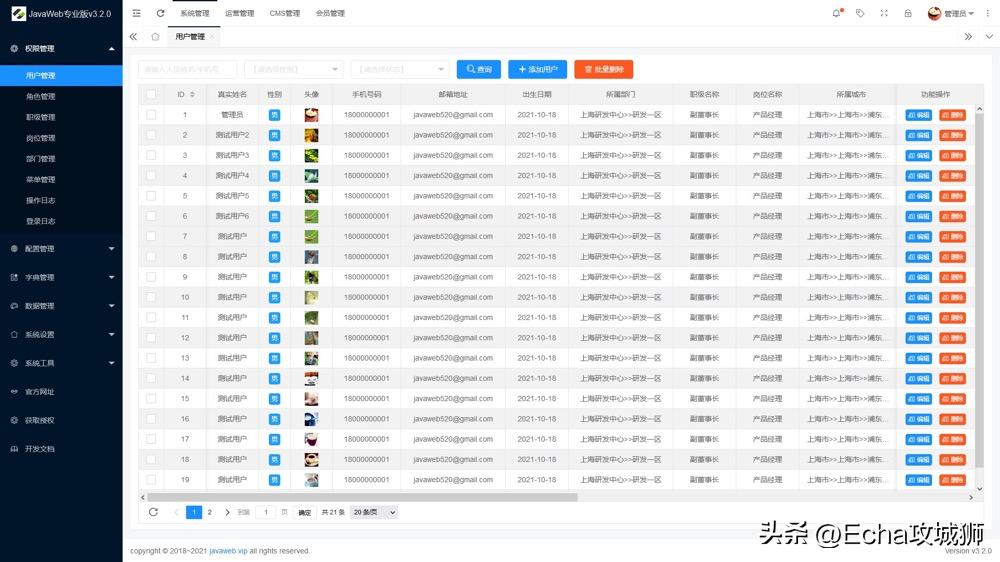Open 获取授权 in the sidebar
The width and height of the screenshot is (1000, 562).
(x=40, y=420)
